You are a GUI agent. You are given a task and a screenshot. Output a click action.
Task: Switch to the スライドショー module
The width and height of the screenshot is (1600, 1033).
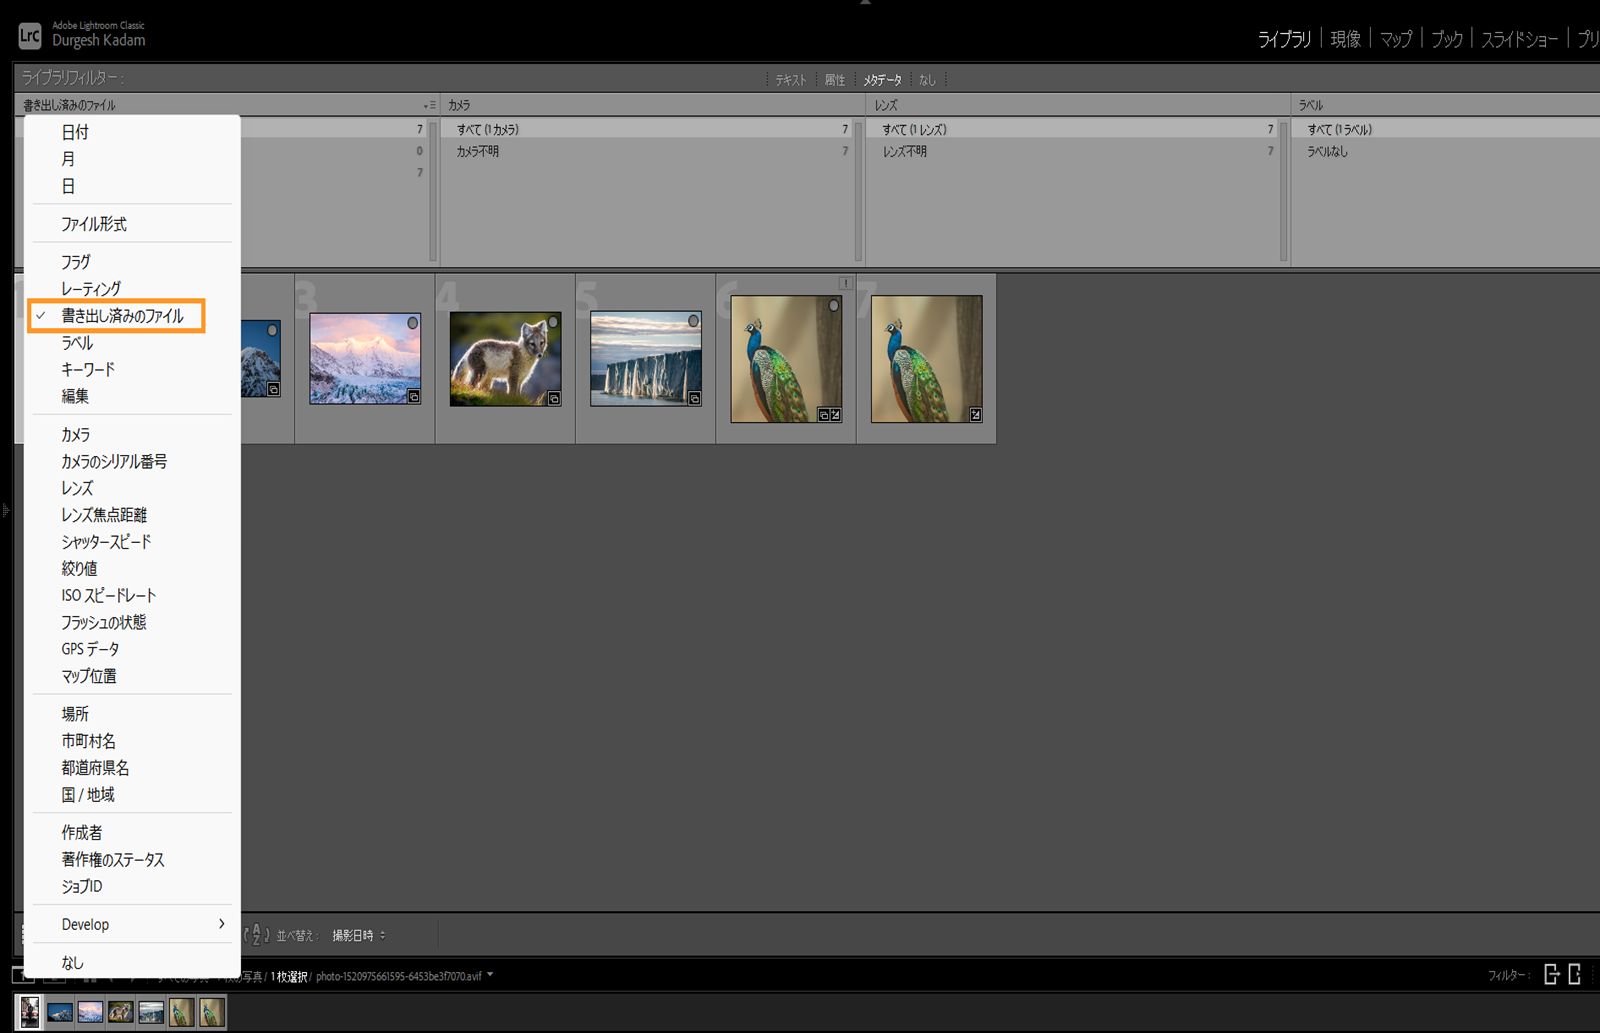coord(1520,39)
